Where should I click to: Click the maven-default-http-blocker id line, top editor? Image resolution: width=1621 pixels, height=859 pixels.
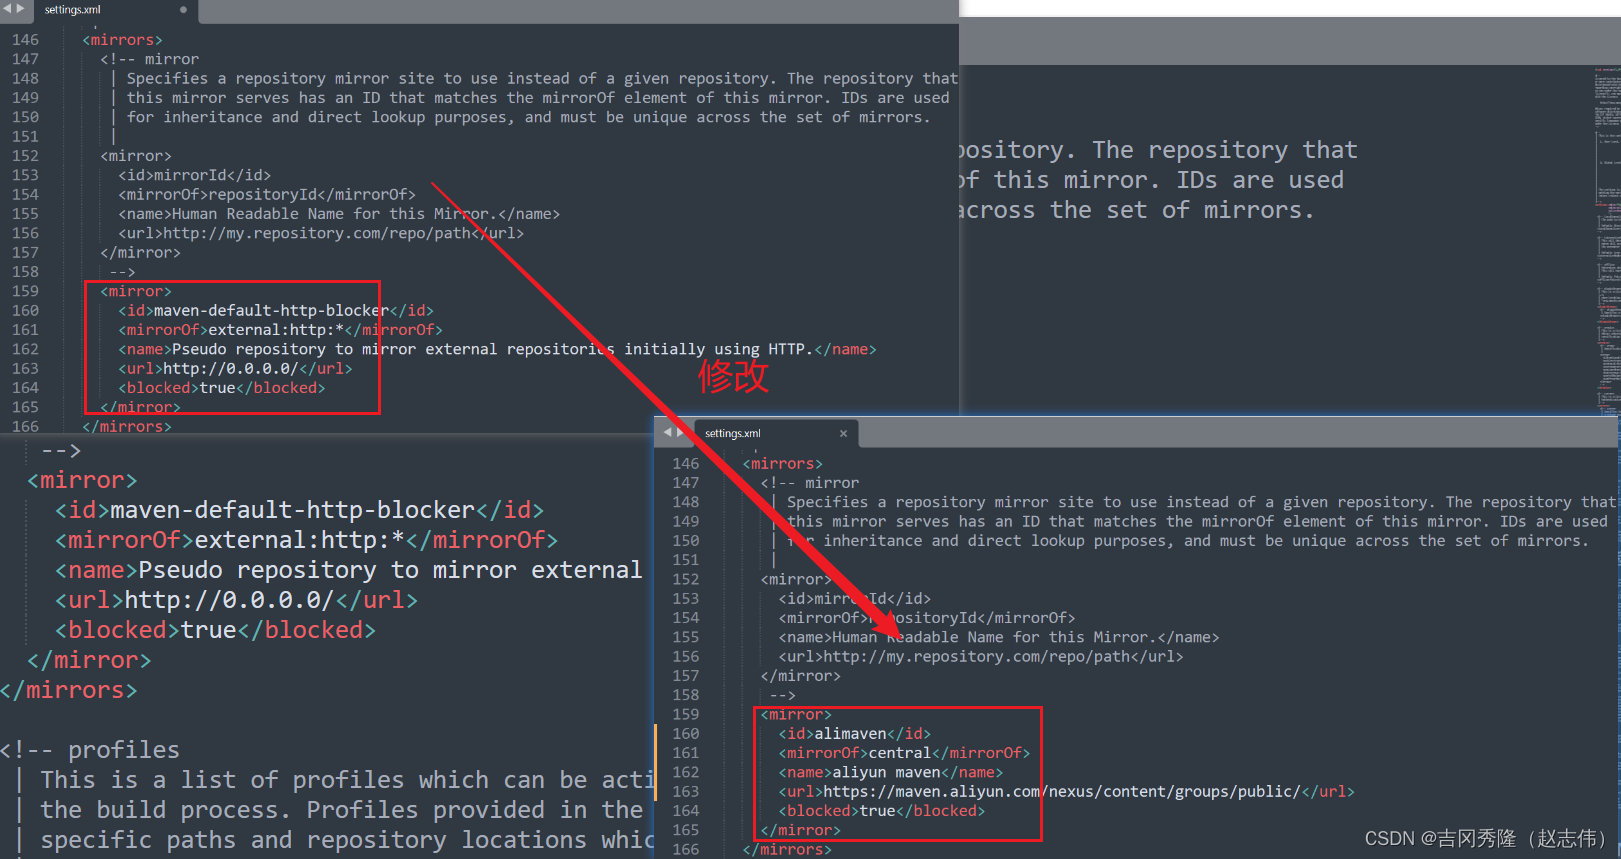(x=276, y=311)
